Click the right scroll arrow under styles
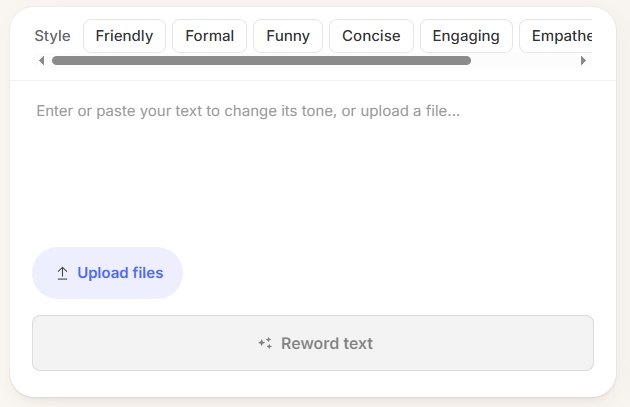This screenshot has width=630, height=407. [x=583, y=61]
